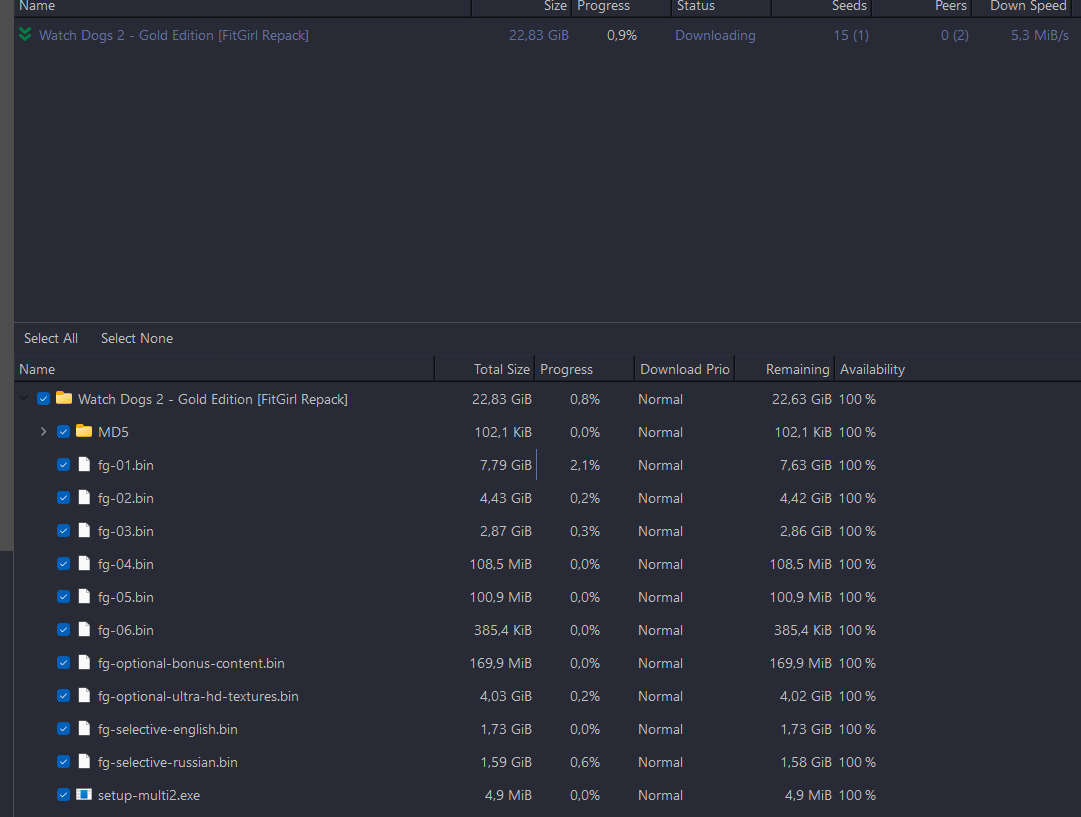Click Normal priority for fg-optional-bonus-content.bin

pyautogui.click(x=660, y=663)
